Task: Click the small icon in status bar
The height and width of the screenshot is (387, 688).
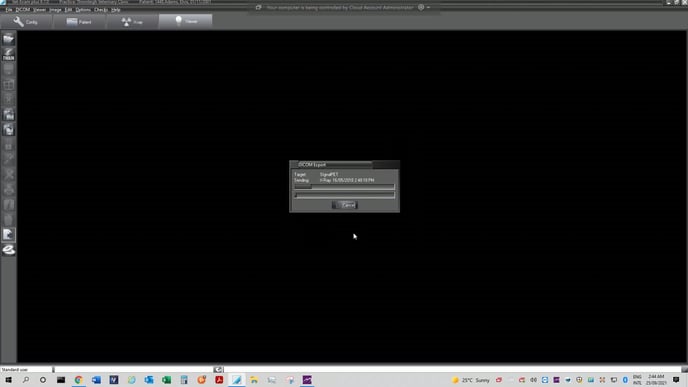Action: point(219,370)
